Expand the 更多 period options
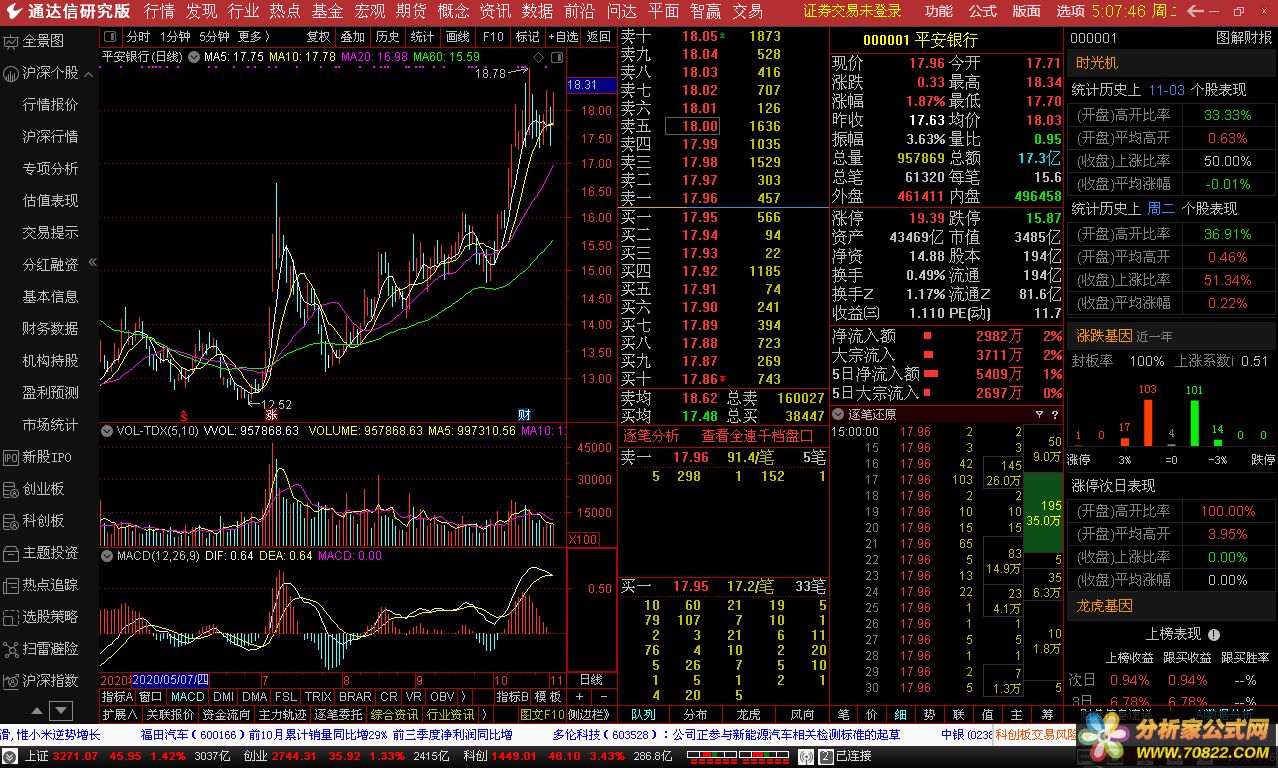 click(254, 37)
